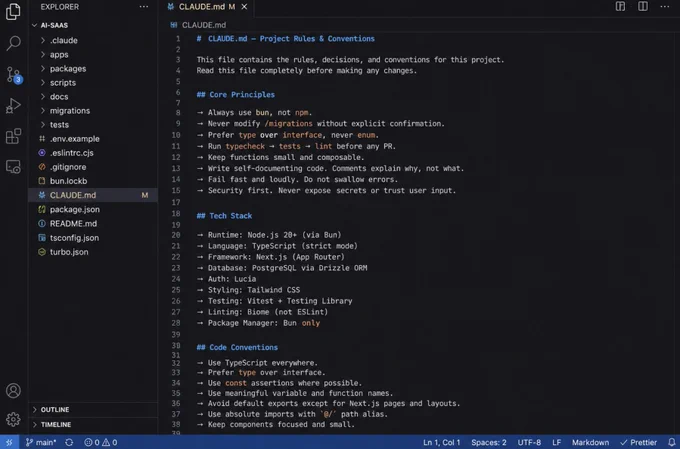Viewport: 680px width, 449px height.
Task: Change LF end of line sequence
Action: [x=556, y=442]
